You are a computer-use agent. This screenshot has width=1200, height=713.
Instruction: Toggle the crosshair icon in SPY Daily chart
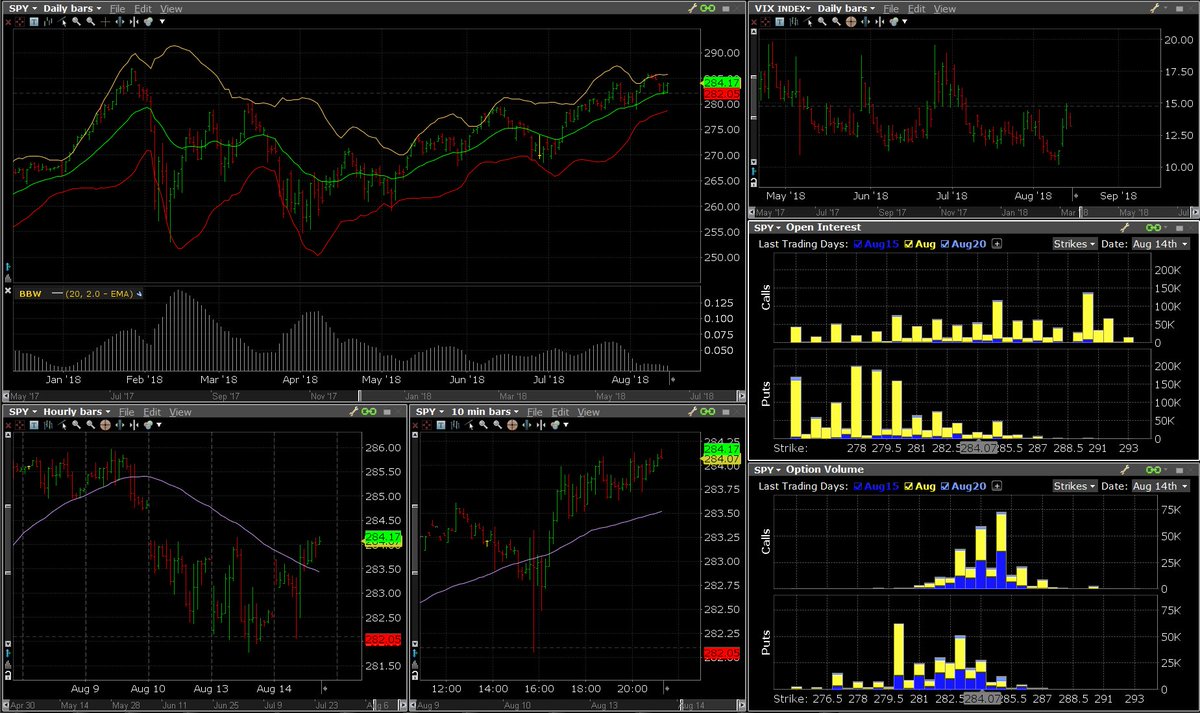tap(105, 22)
